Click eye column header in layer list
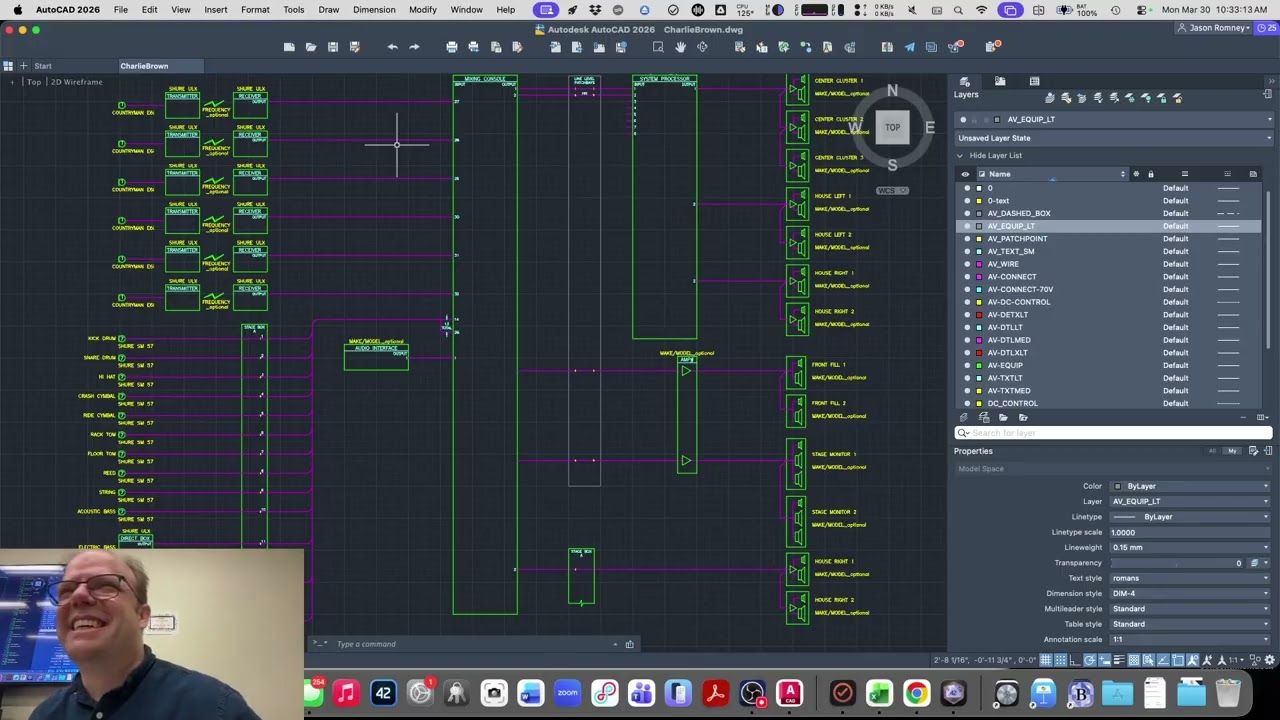This screenshot has height=720, width=1280. tap(966, 174)
